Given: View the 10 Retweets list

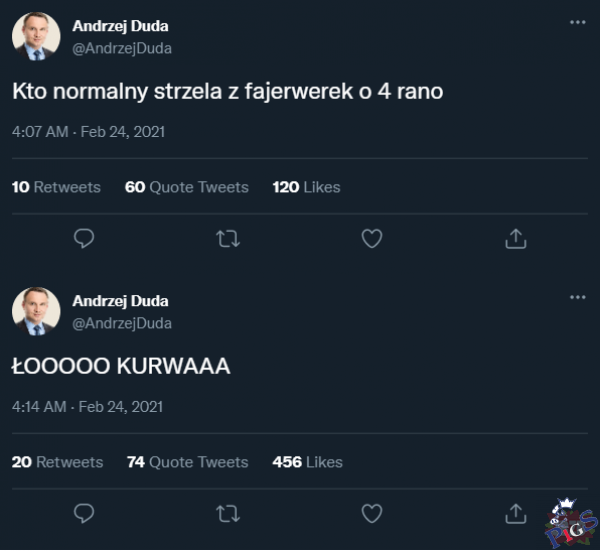Looking at the screenshot, I should click(56, 187).
